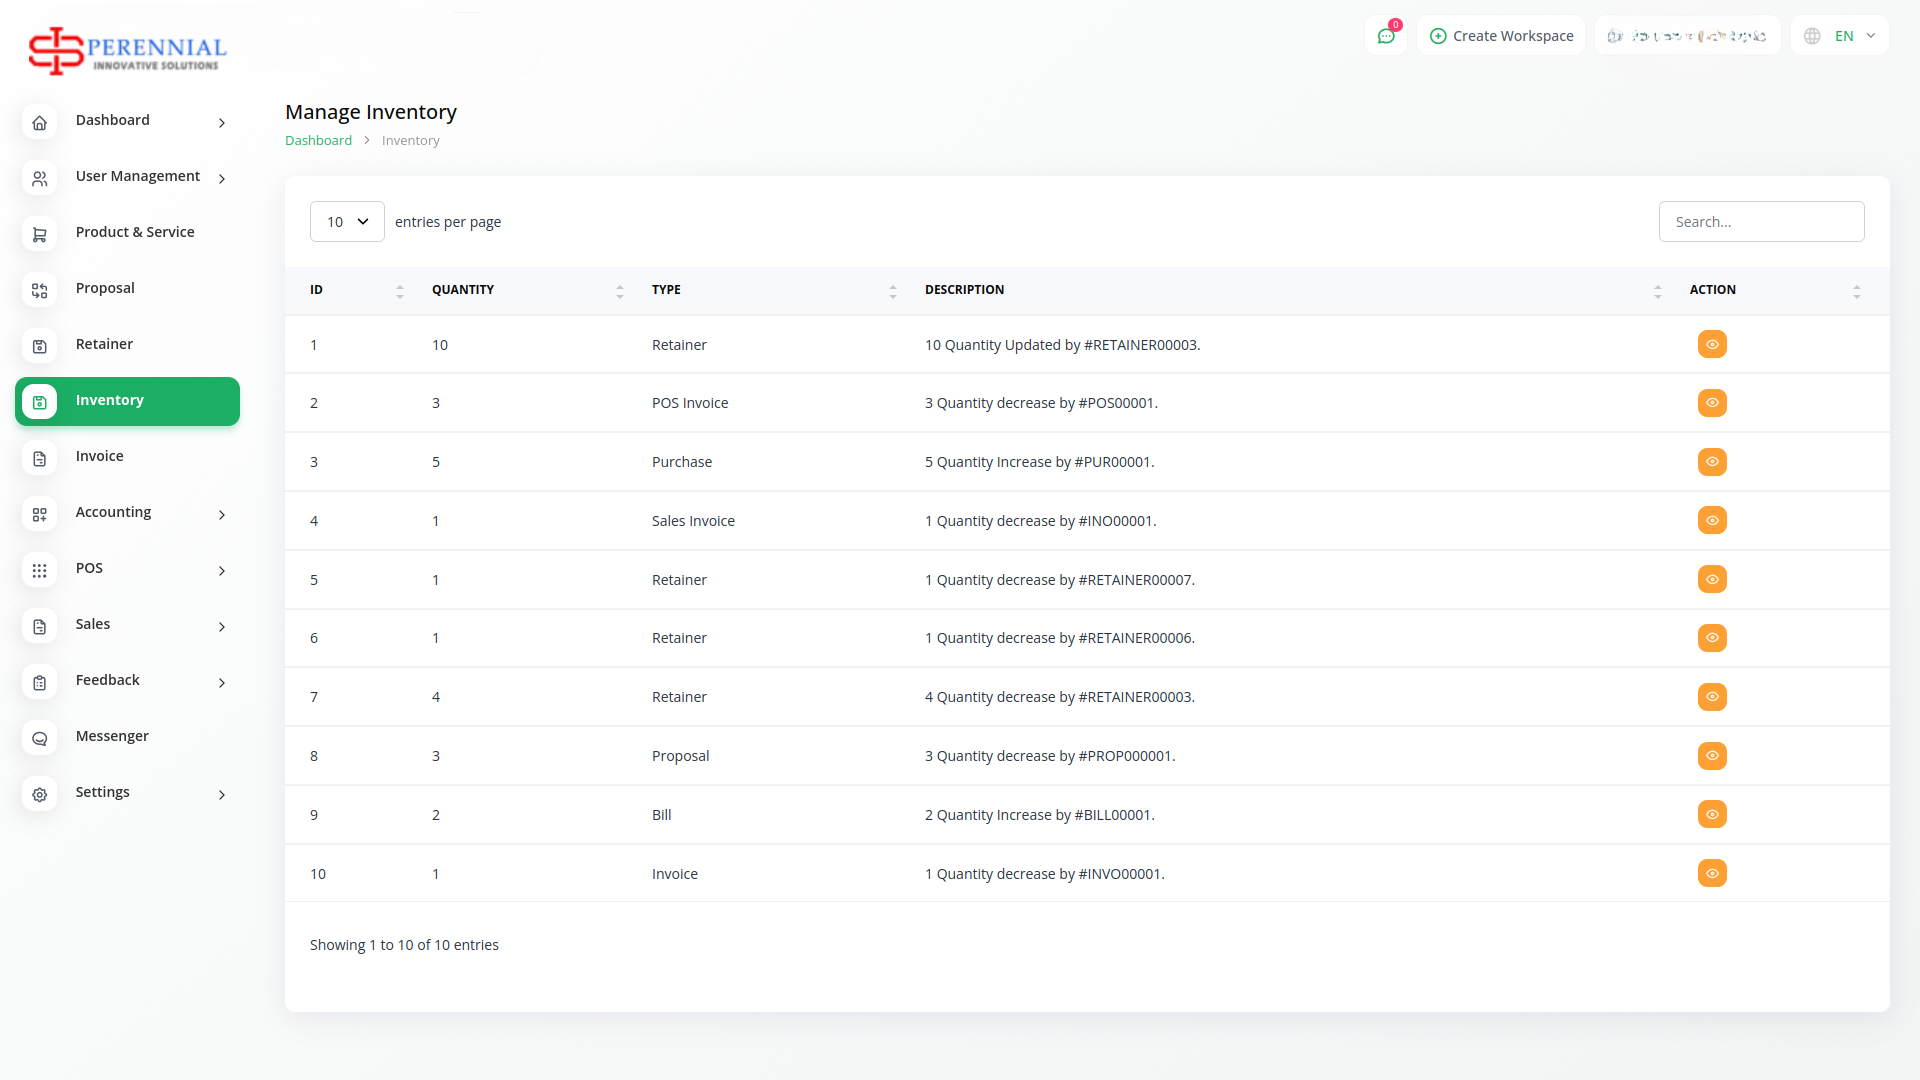
Task: Click the Proposal sidebar icon
Action: (x=39, y=290)
